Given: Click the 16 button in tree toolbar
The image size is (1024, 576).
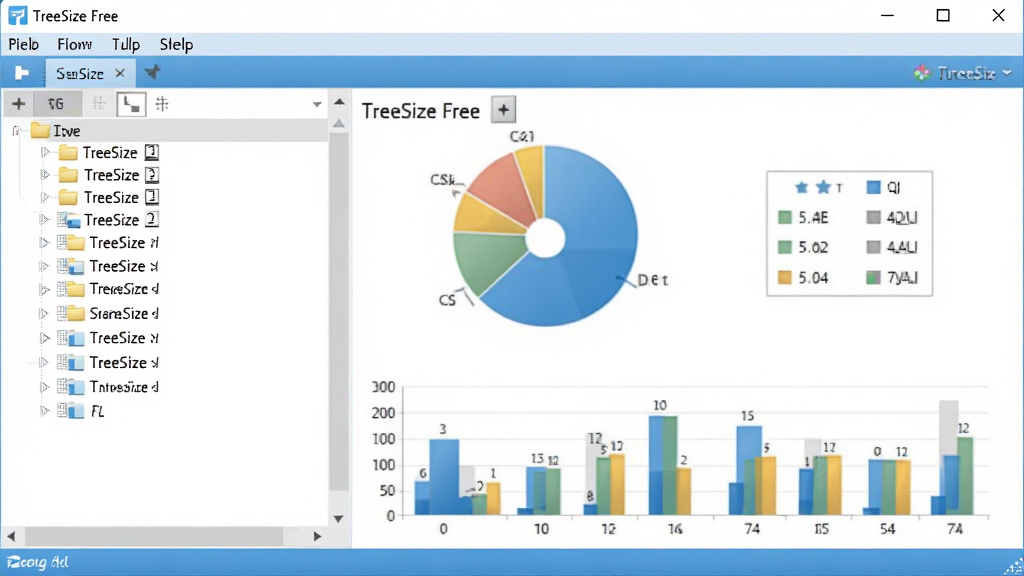Looking at the screenshot, I should pyautogui.click(x=56, y=104).
